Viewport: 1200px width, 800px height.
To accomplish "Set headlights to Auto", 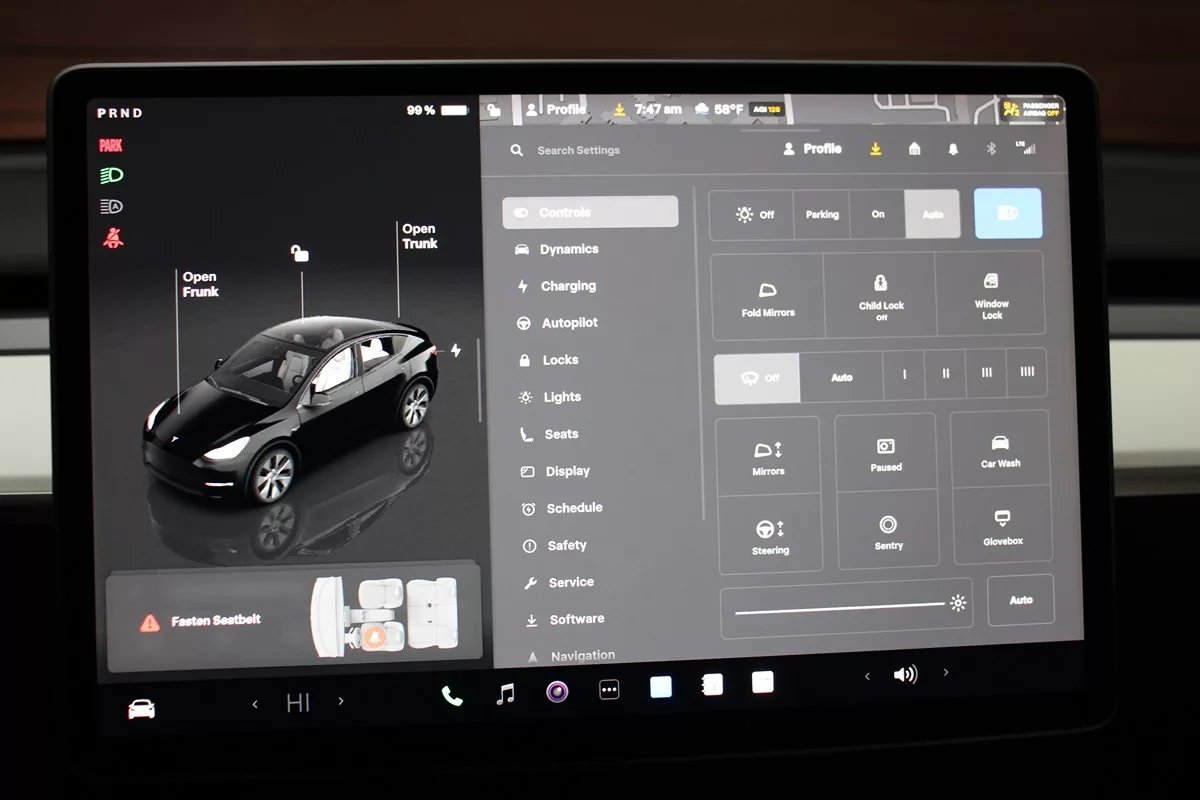I will 932,214.
